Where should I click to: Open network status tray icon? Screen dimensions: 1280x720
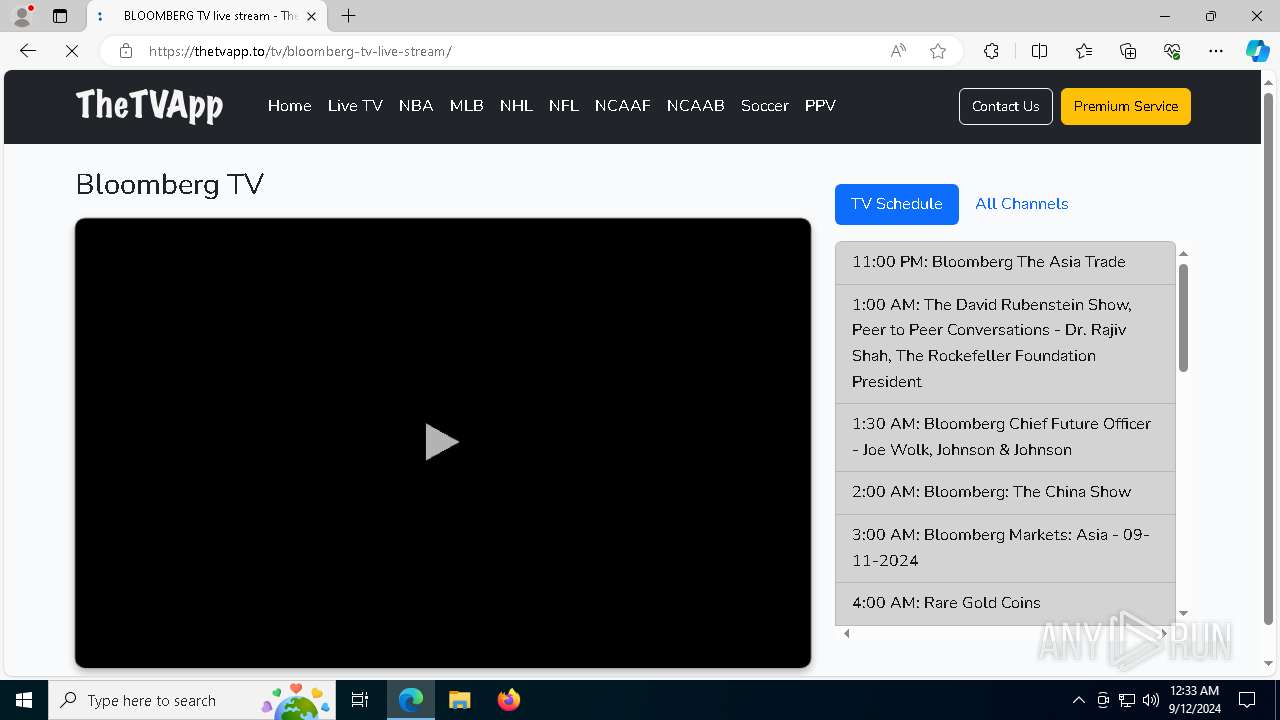pos(1127,700)
